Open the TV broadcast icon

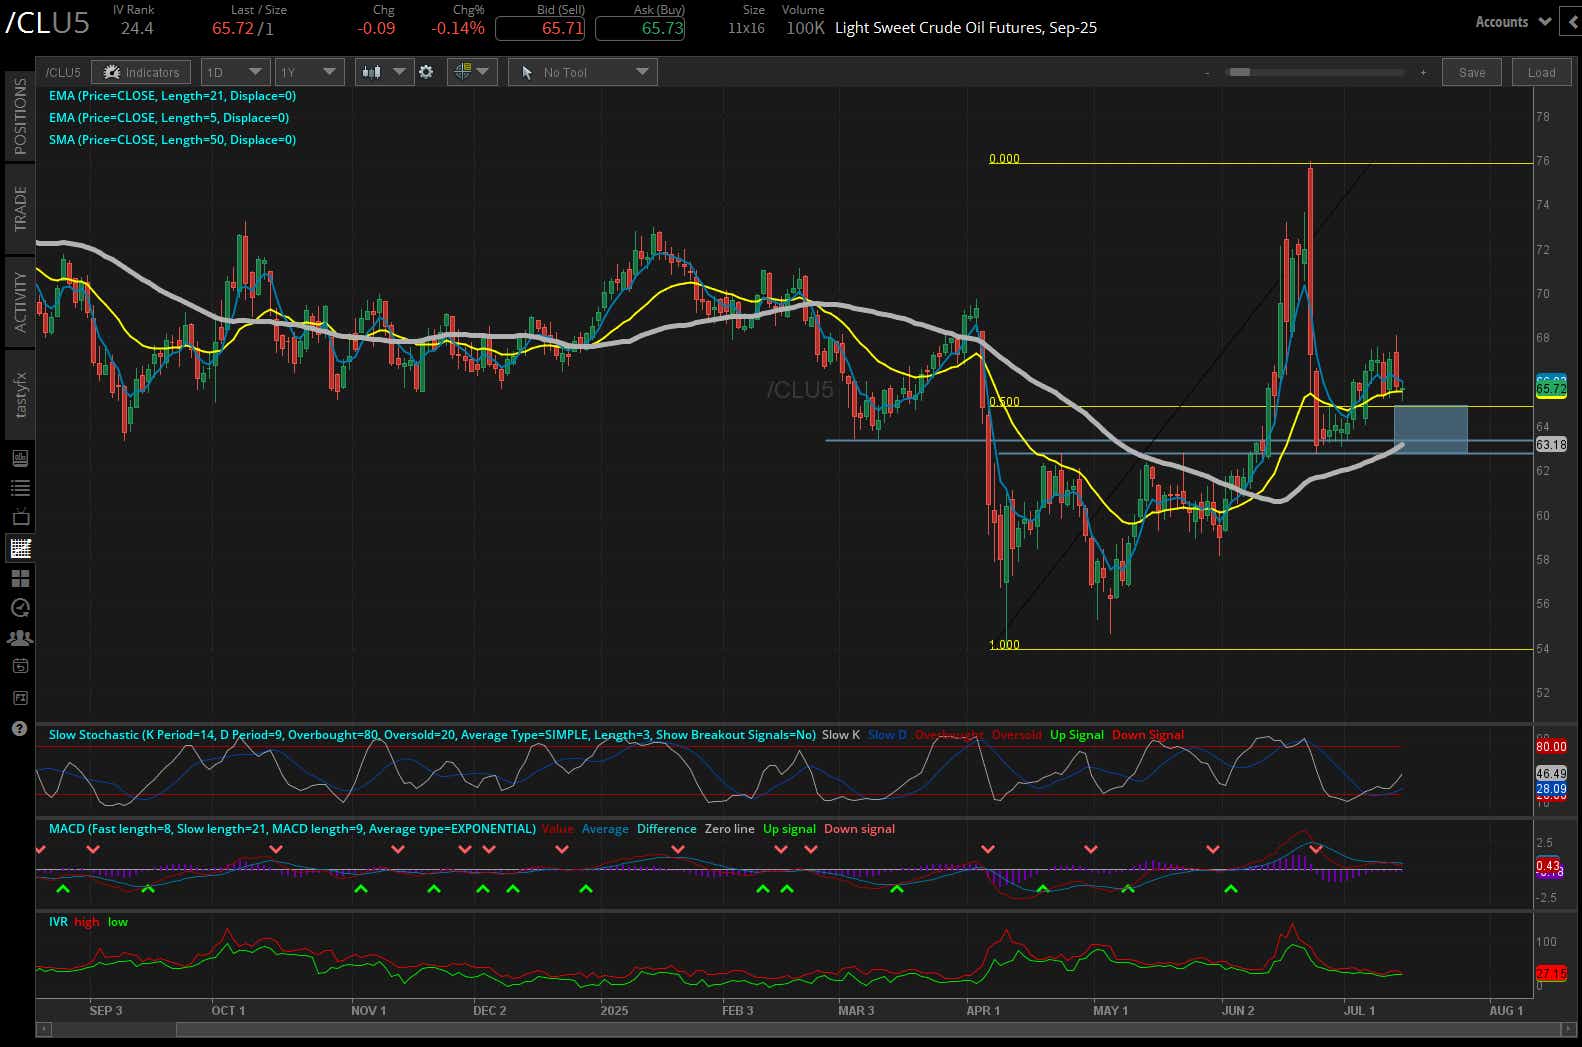(x=20, y=517)
